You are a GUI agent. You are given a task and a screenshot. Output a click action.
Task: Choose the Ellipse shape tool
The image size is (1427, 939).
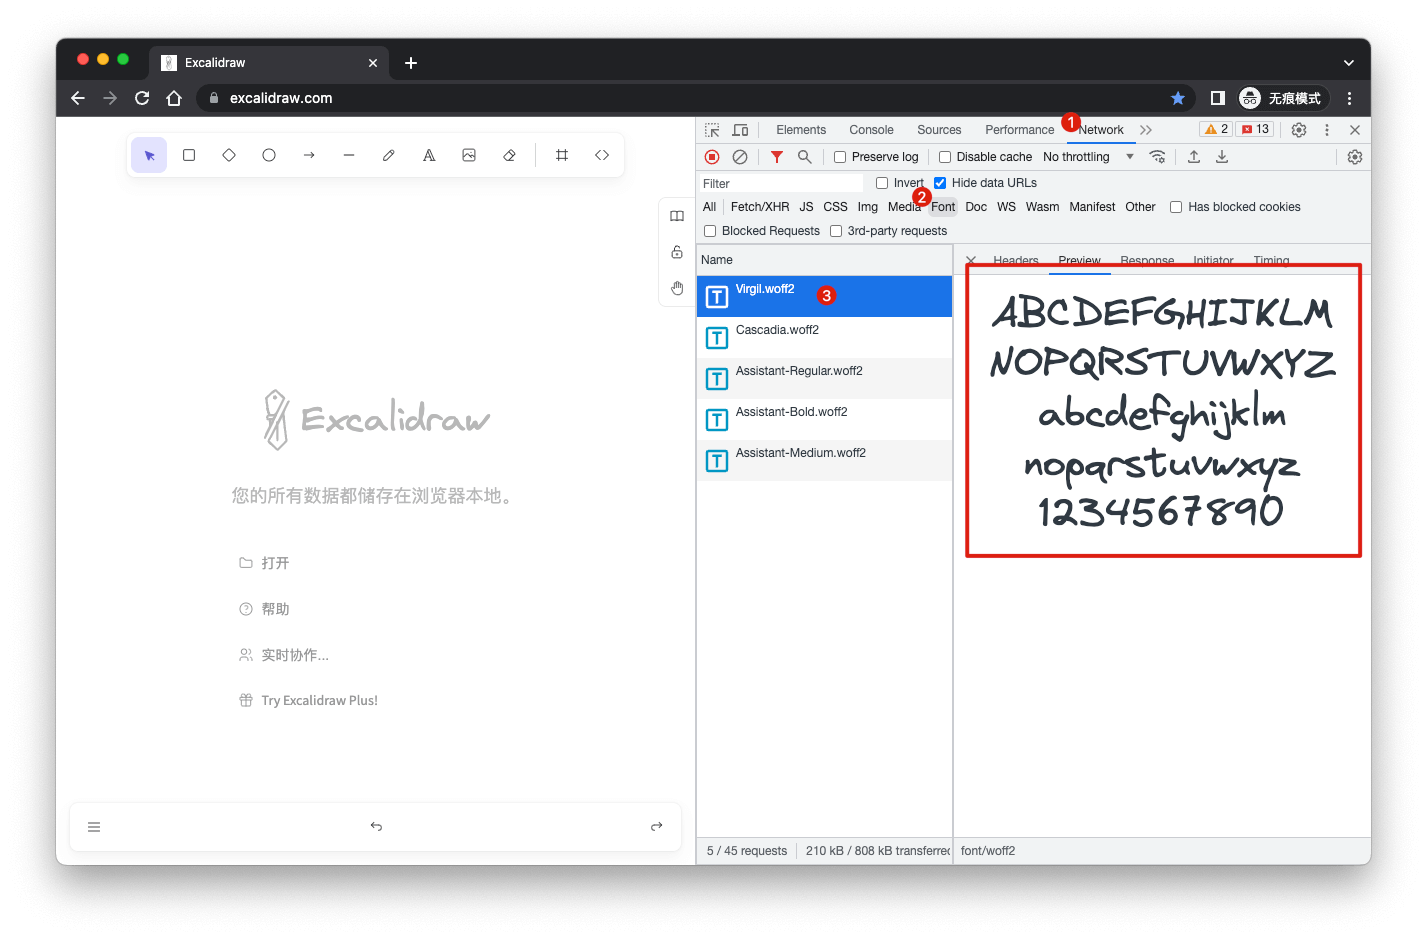[269, 155]
